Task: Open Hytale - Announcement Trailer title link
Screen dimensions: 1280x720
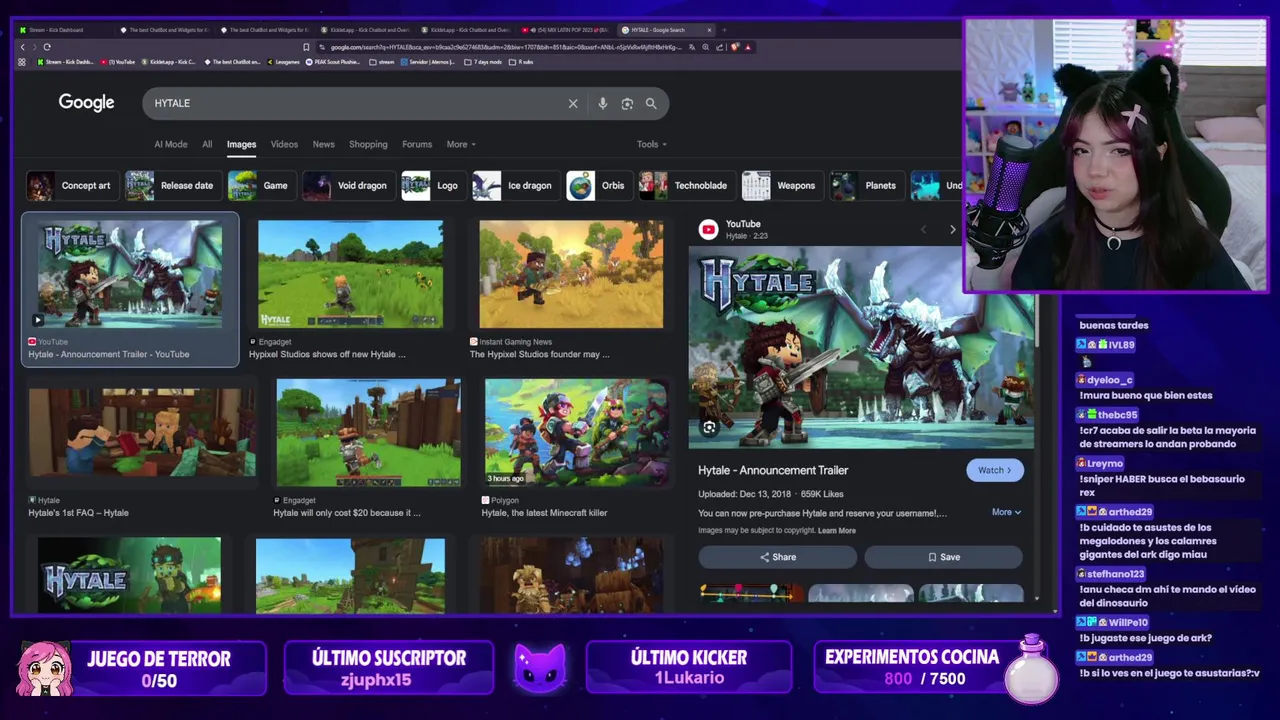Action: click(x=773, y=470)
